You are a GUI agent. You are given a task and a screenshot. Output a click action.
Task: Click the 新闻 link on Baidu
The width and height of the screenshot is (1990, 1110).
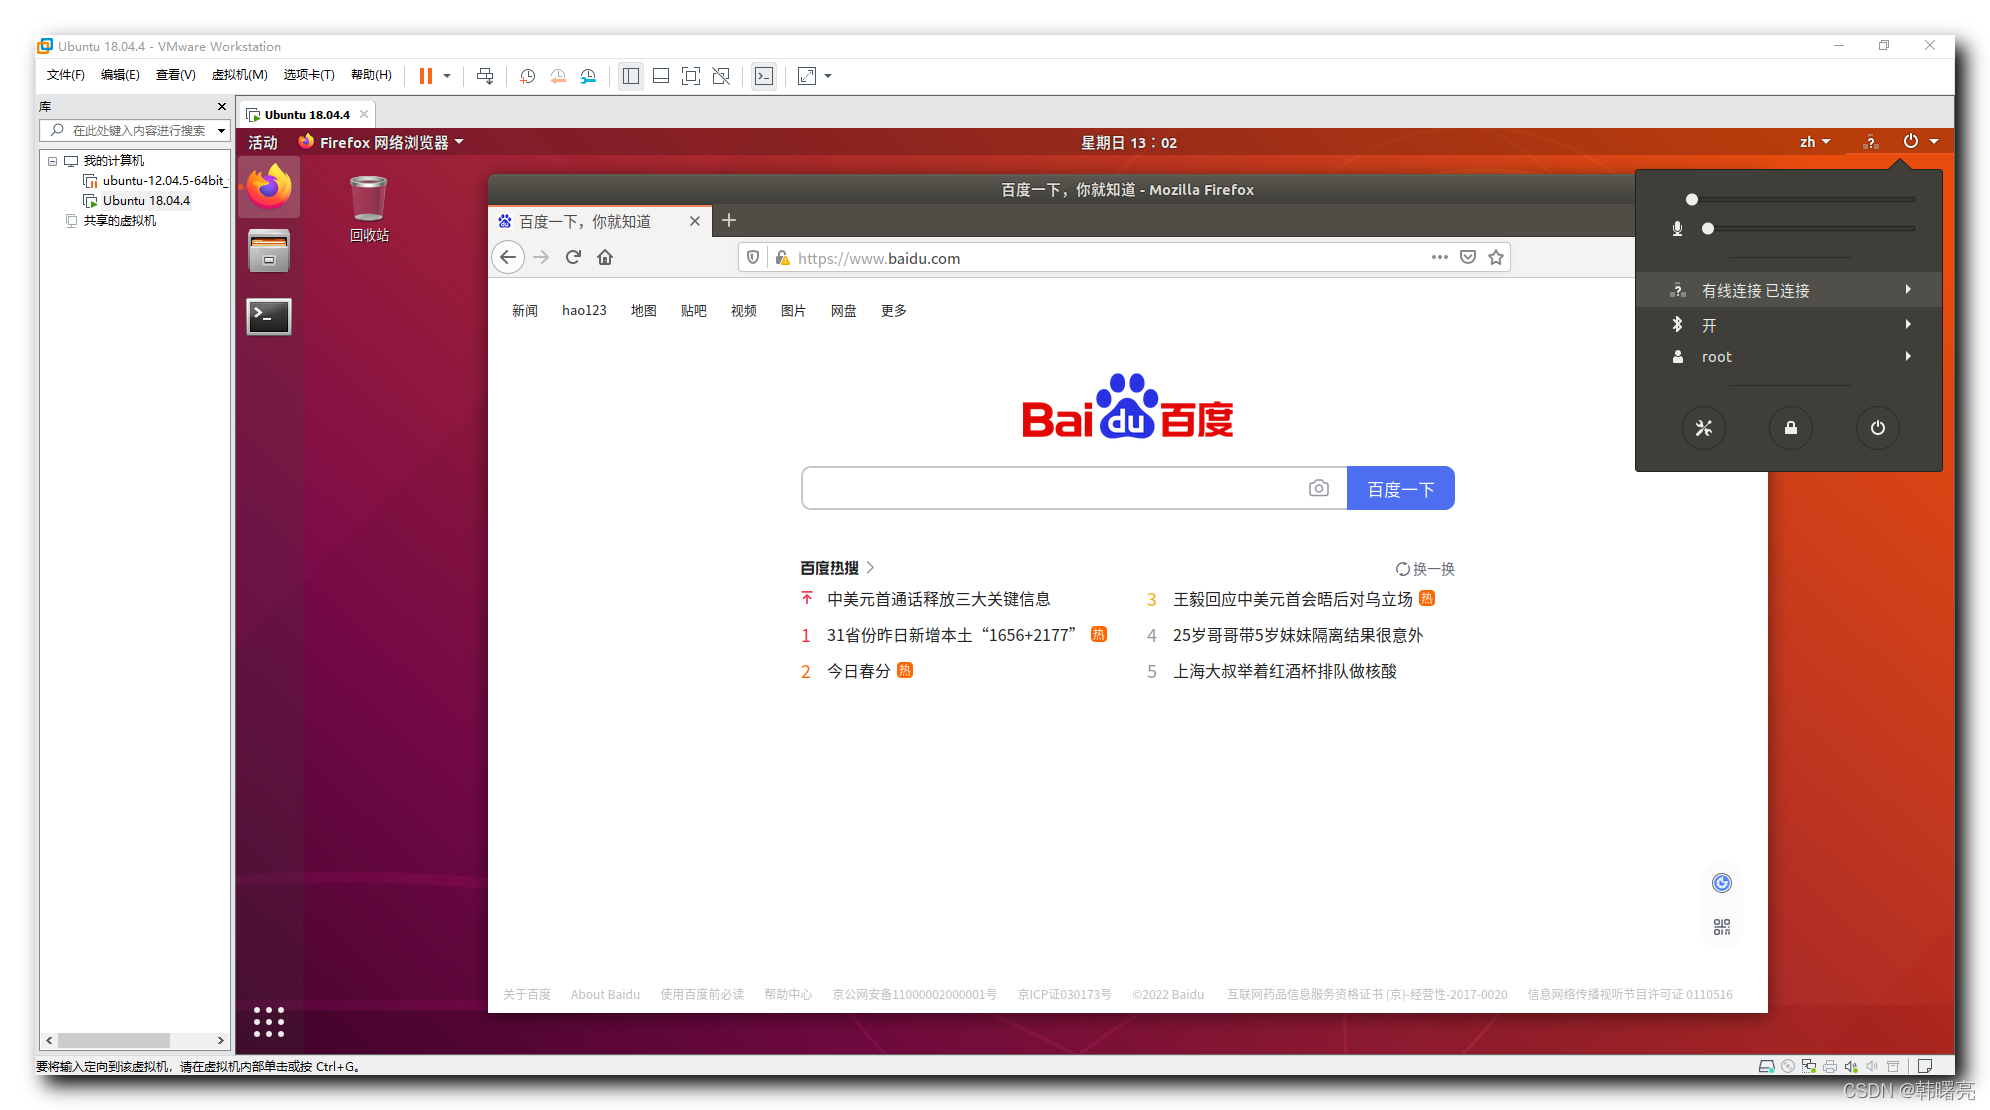click(525, 311)
